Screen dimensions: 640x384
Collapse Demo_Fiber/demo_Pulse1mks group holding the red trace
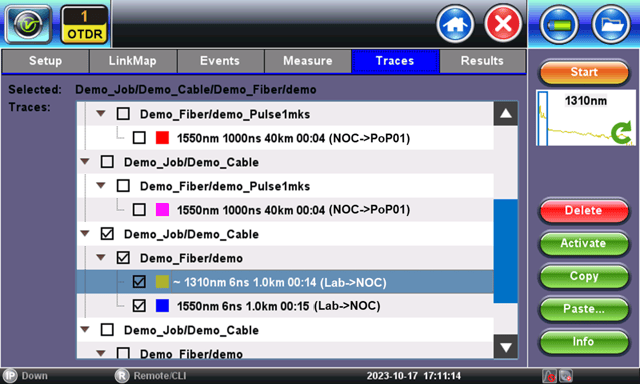pos(101,113)
